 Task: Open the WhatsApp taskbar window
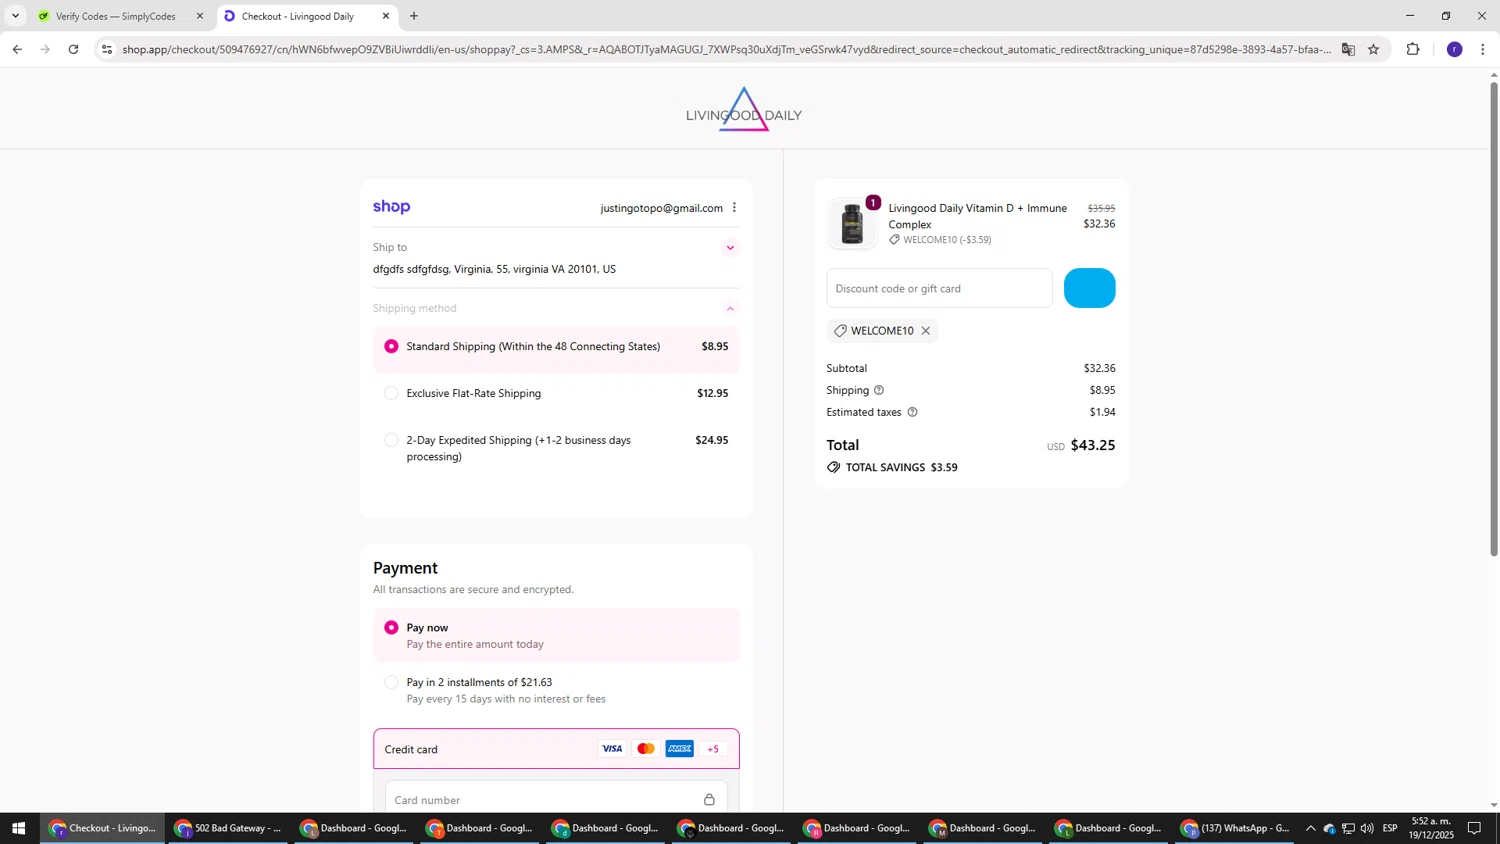pos(1236,828)
